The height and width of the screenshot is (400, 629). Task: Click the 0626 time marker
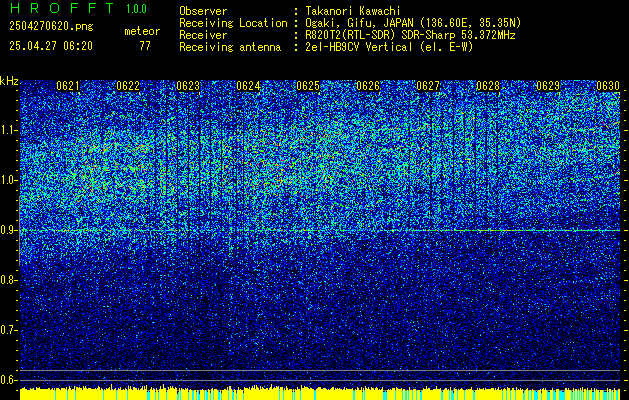tap(368, 86)
